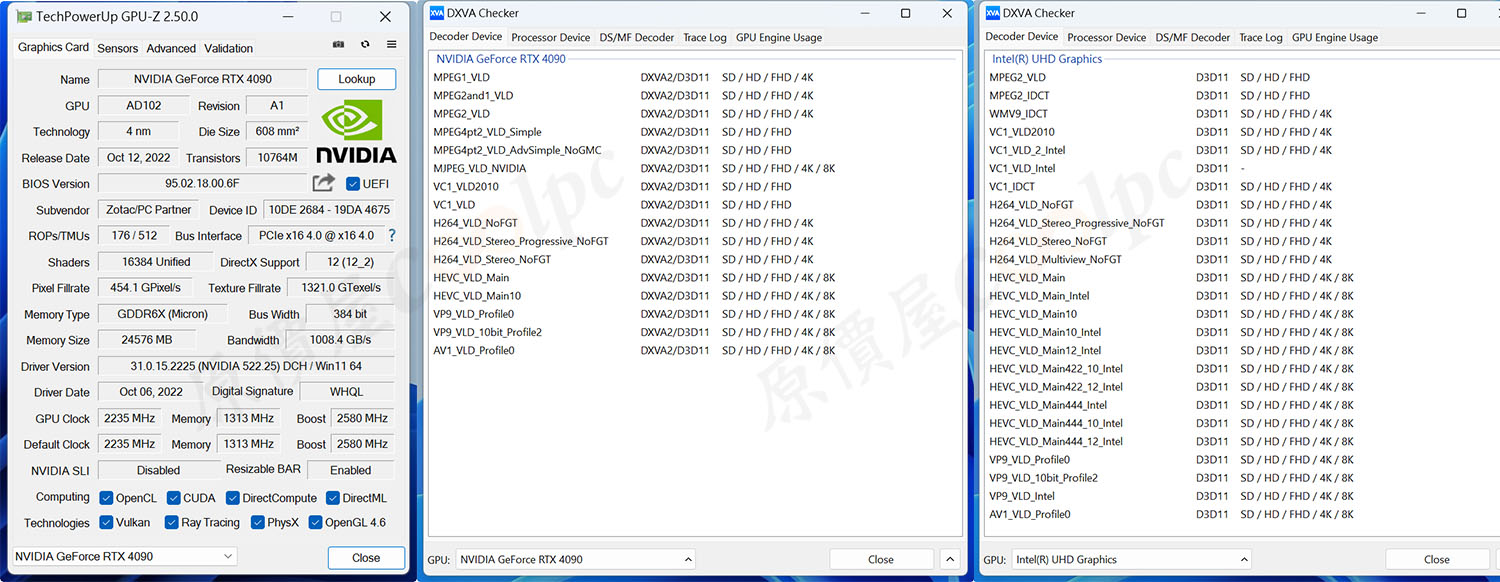Click Close button in NVIDIA DXVA Checker window
Image resolution: width=1500 pixels, height=582 pixels.
(x=881, y=560)
